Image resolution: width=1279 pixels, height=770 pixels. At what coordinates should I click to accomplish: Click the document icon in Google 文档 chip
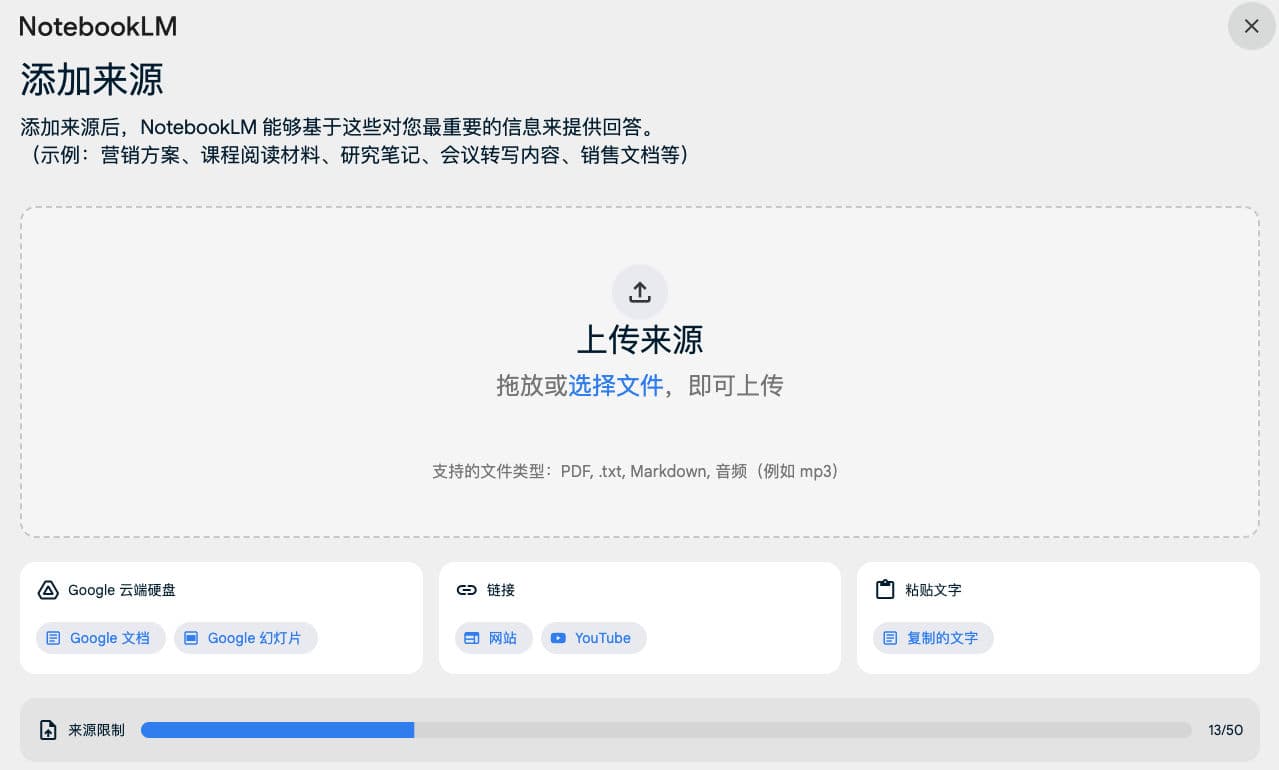point(54,638)
